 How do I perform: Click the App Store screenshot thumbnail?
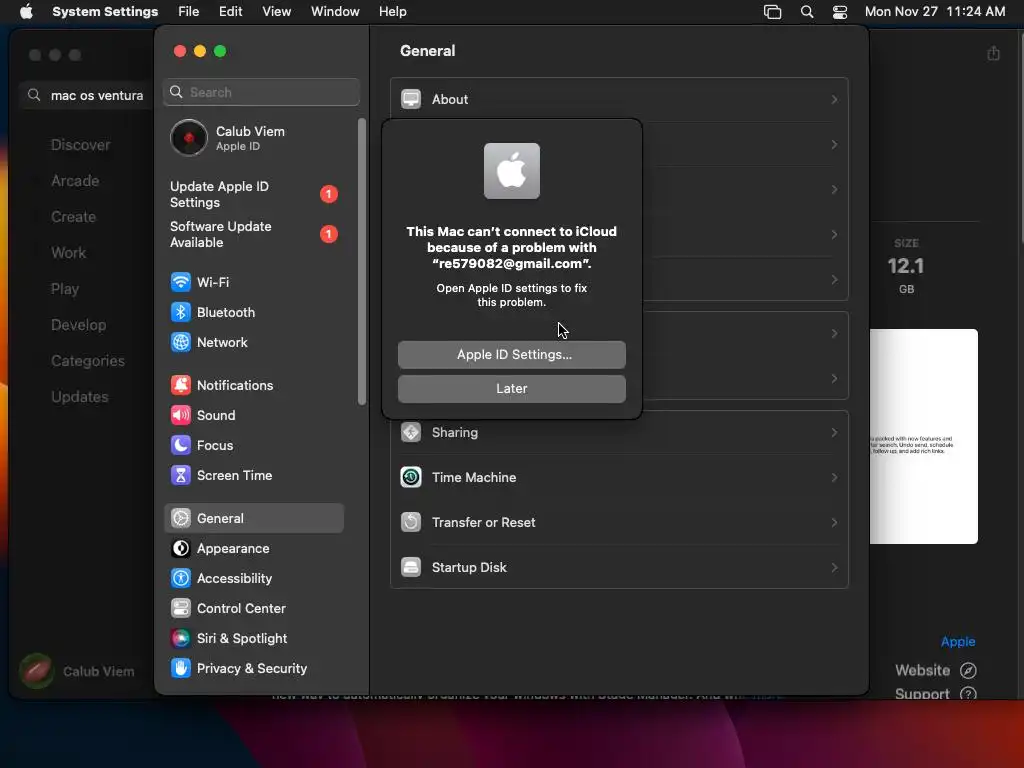coord(924,436)
